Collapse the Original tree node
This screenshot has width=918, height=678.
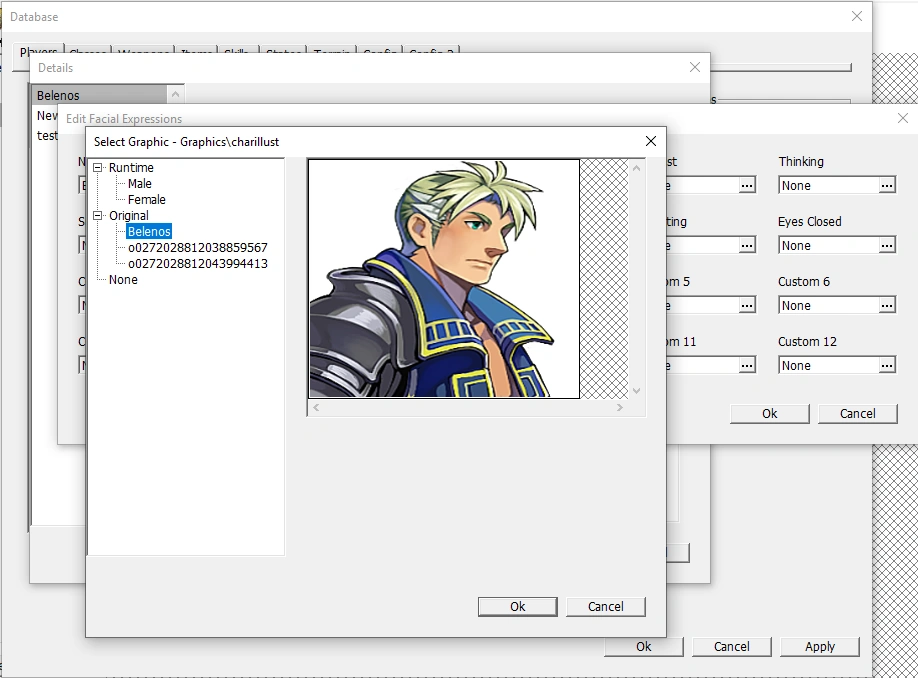click(x=98, y=215)
